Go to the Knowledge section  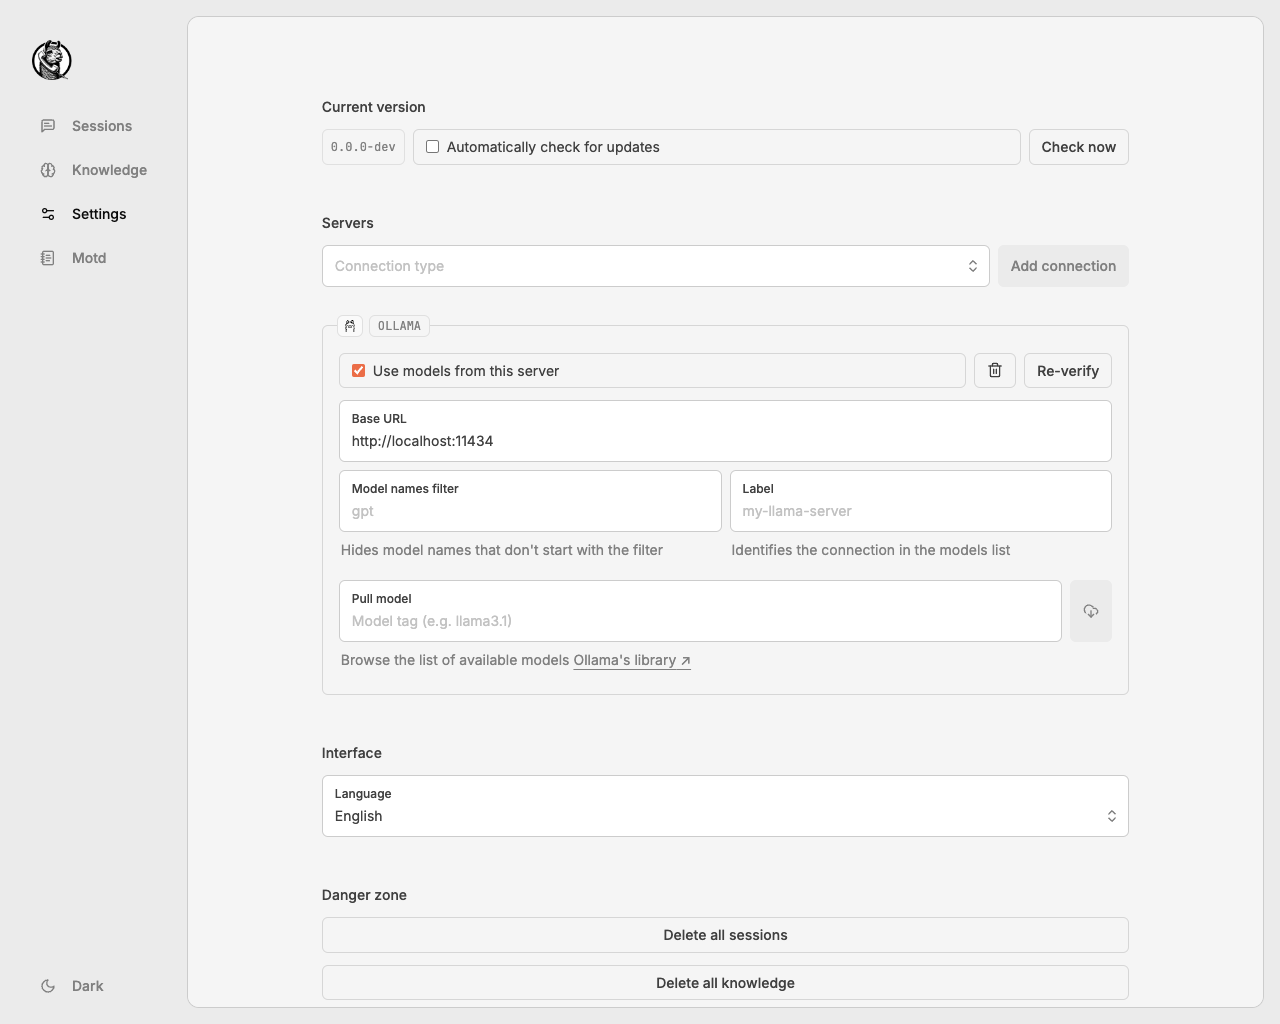coord(109,170)
